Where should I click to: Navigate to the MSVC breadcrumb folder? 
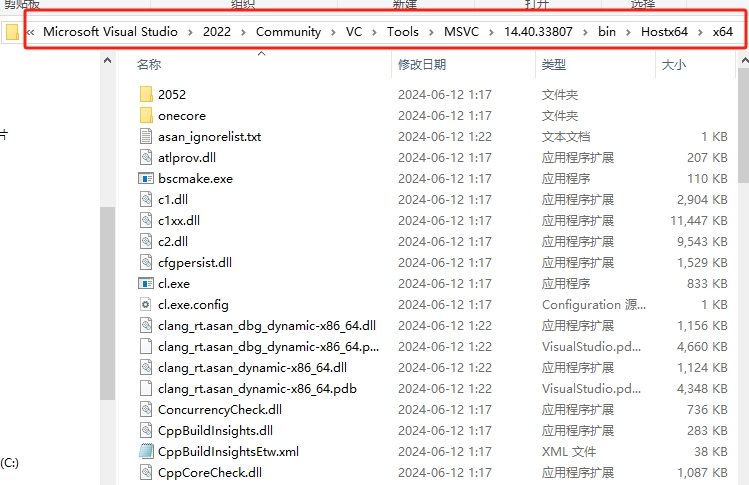click(x=461, y=32)
